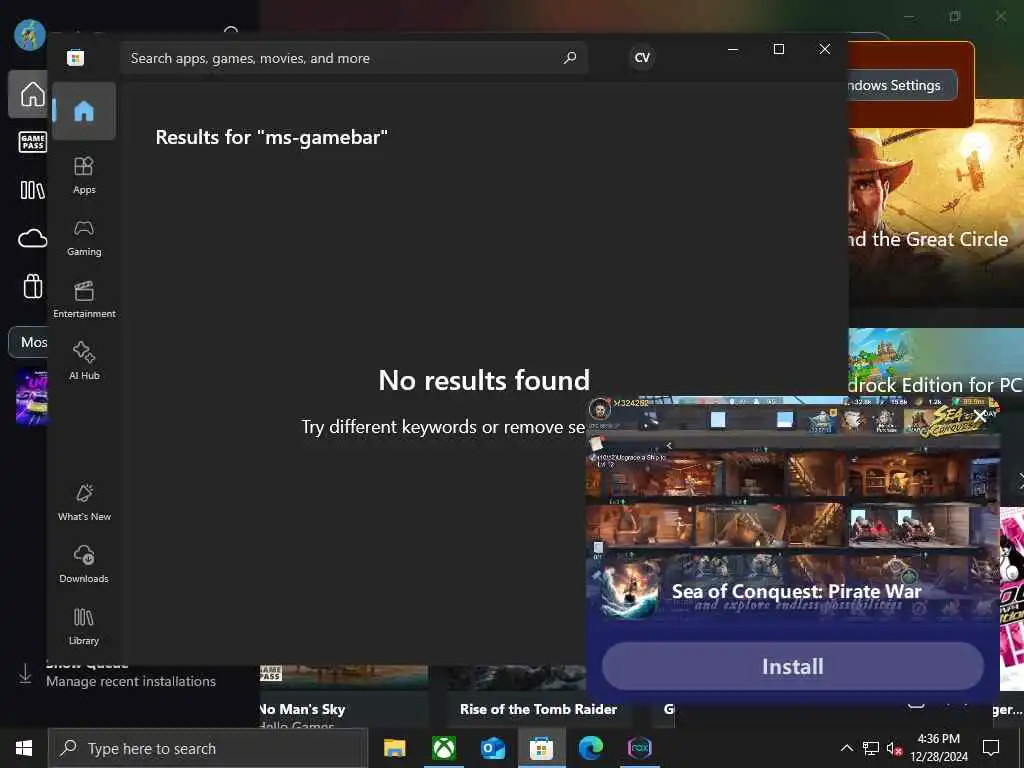The image size is (1024, 768).
Task: Open Library in Store sidebar
Action: pyautogui.click(x=84, y=626)
